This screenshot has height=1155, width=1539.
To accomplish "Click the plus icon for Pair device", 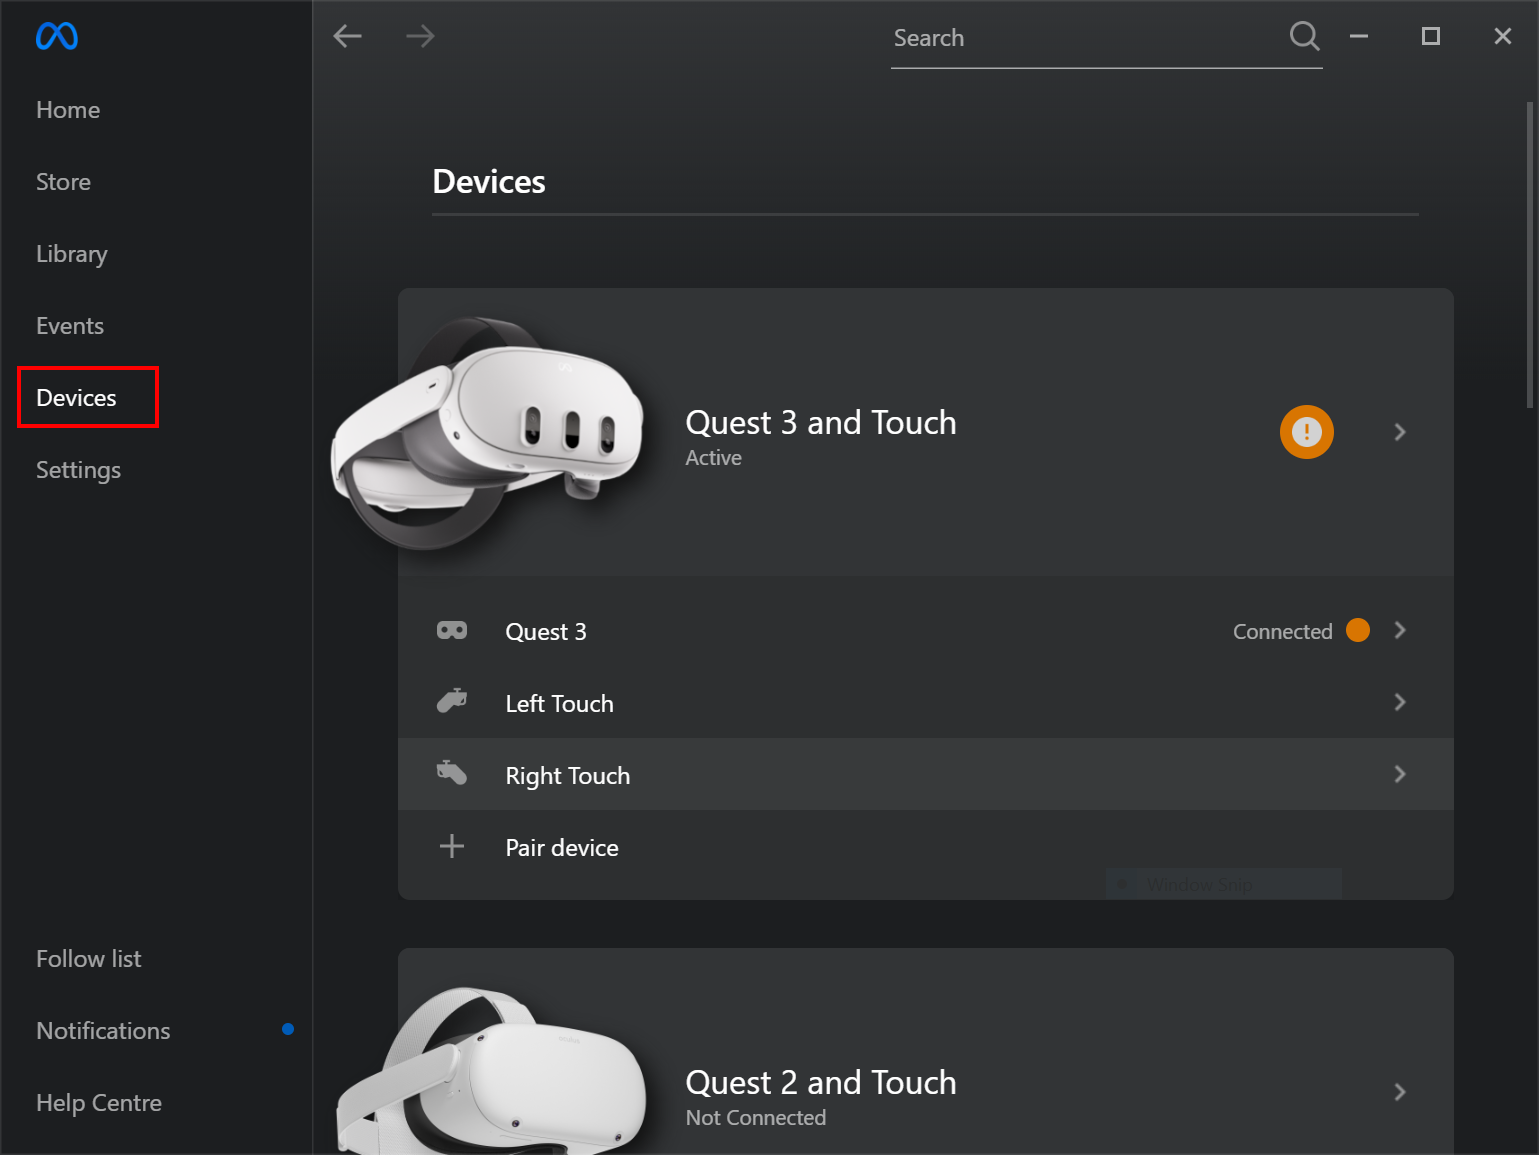I will click(452, 847).
